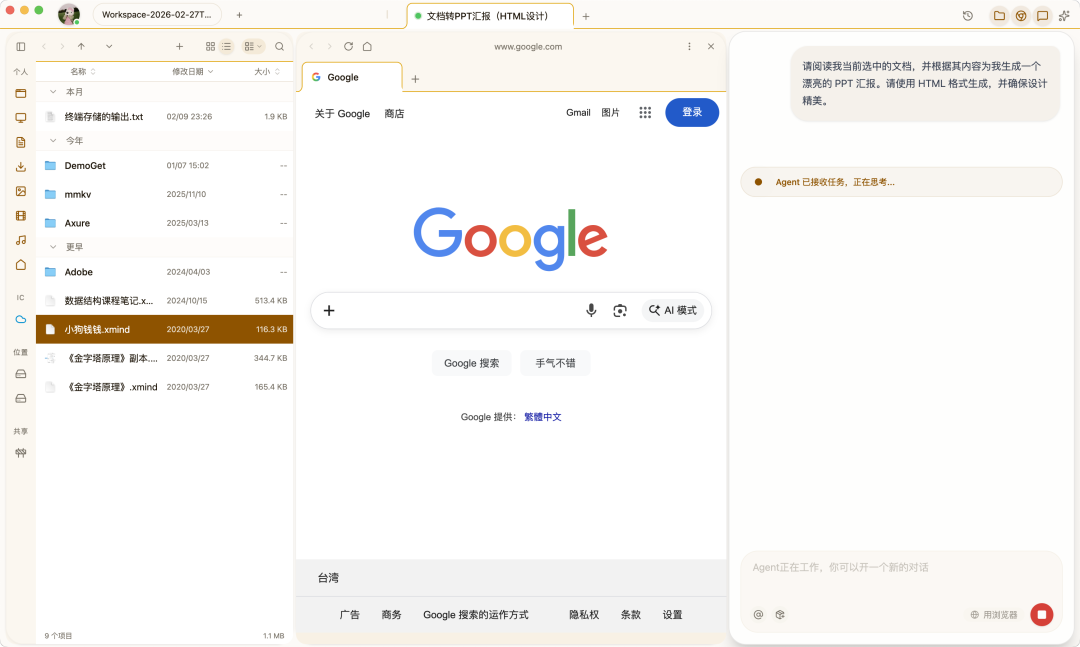Open a new browser tab
The height and width of the screenshot is (647, 1080).
[415, 79]
